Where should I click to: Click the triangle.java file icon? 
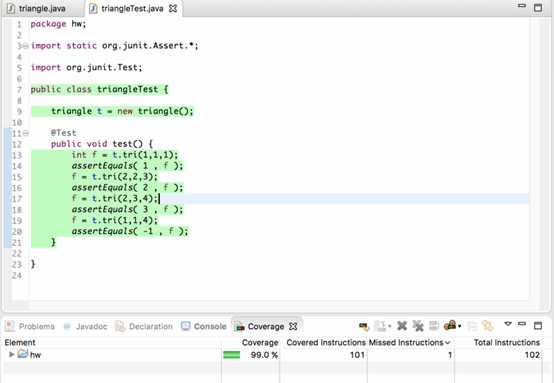[11, 8]
